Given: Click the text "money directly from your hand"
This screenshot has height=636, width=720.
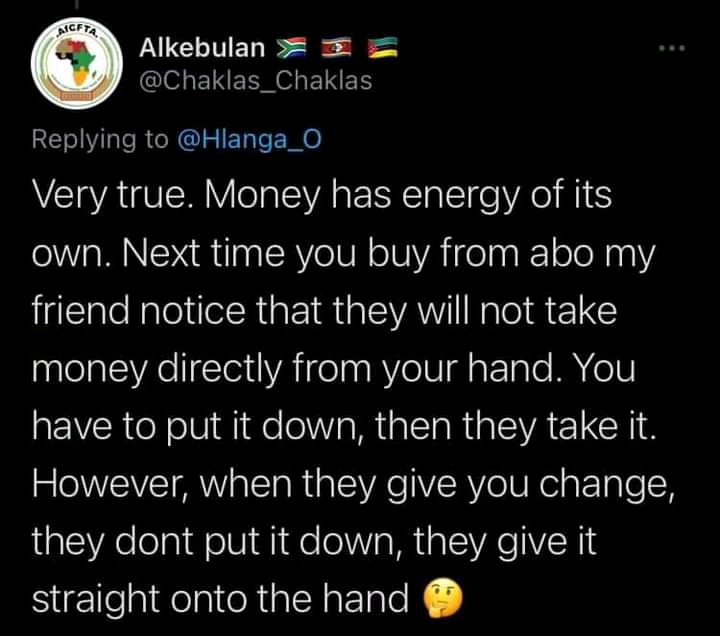Looking at the screenshot, I should pyautogui.click(x=293, y=369).
